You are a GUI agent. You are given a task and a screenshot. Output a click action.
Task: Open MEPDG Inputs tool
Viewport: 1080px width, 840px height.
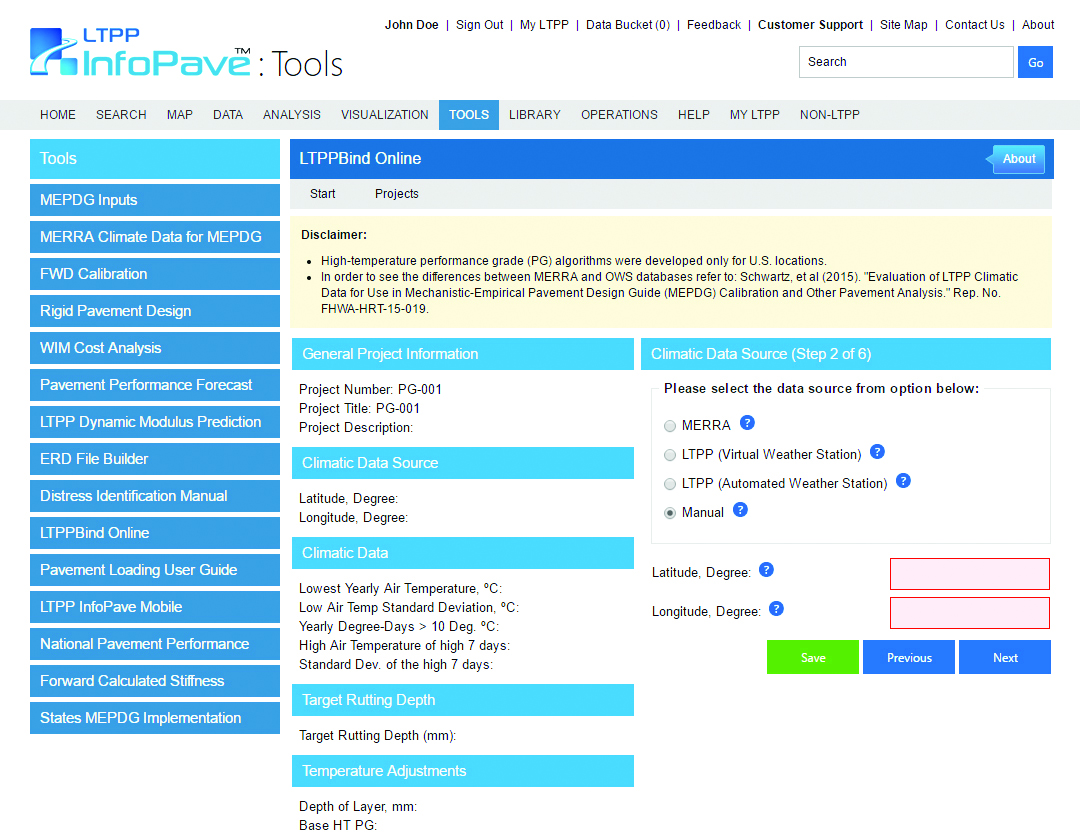point(155,200)
